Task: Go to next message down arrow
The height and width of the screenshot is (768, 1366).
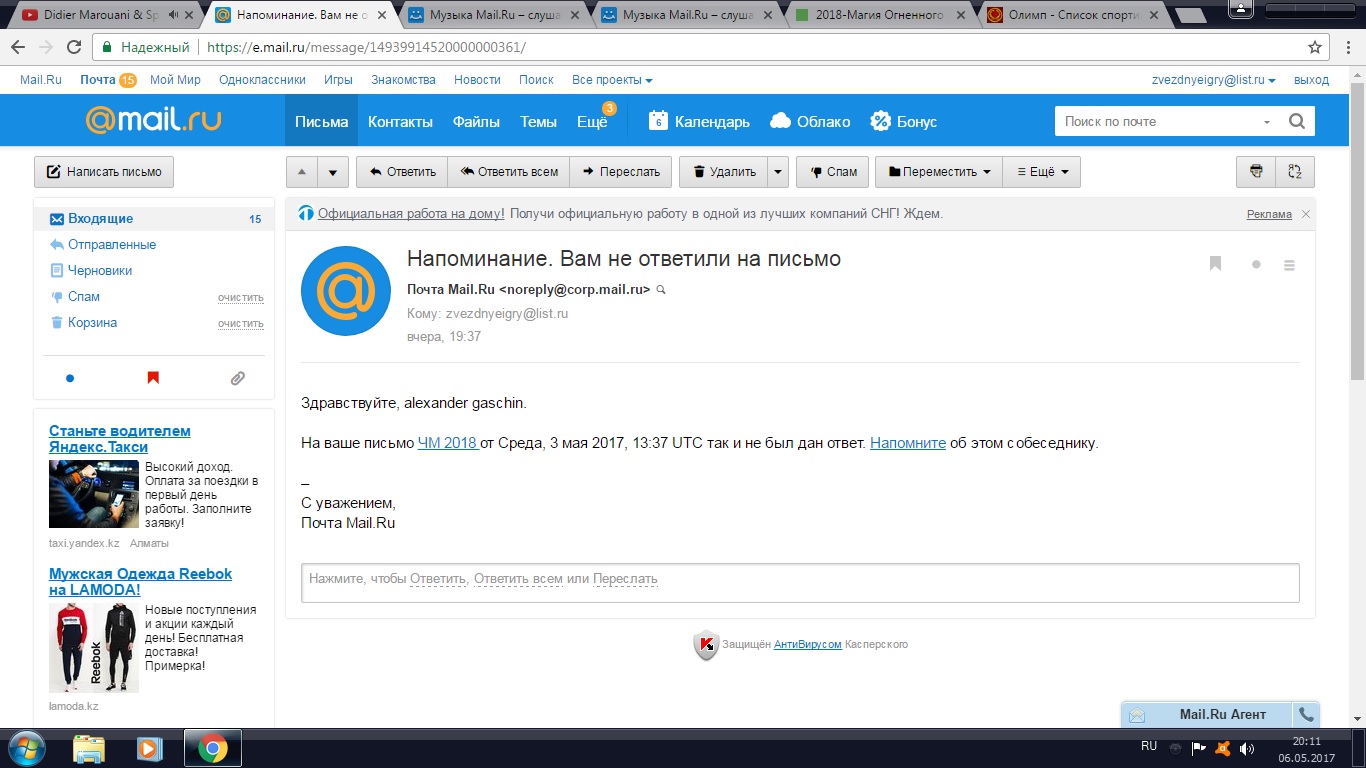Action: tap(333, 172)
